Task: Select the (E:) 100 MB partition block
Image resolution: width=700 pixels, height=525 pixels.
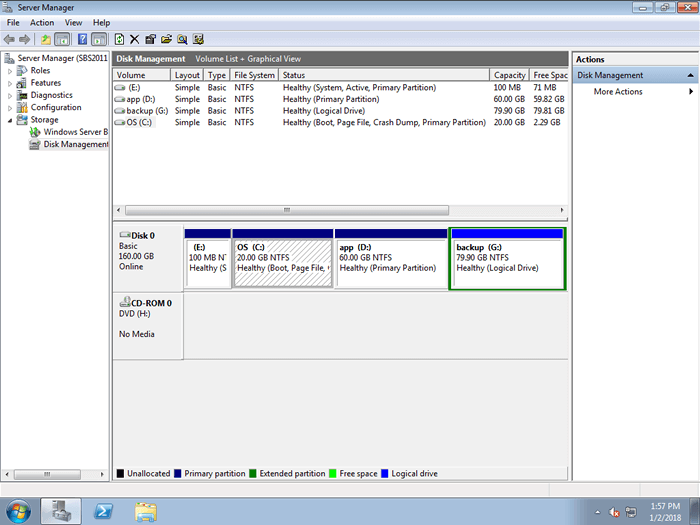Action: [x=208, y=259]
